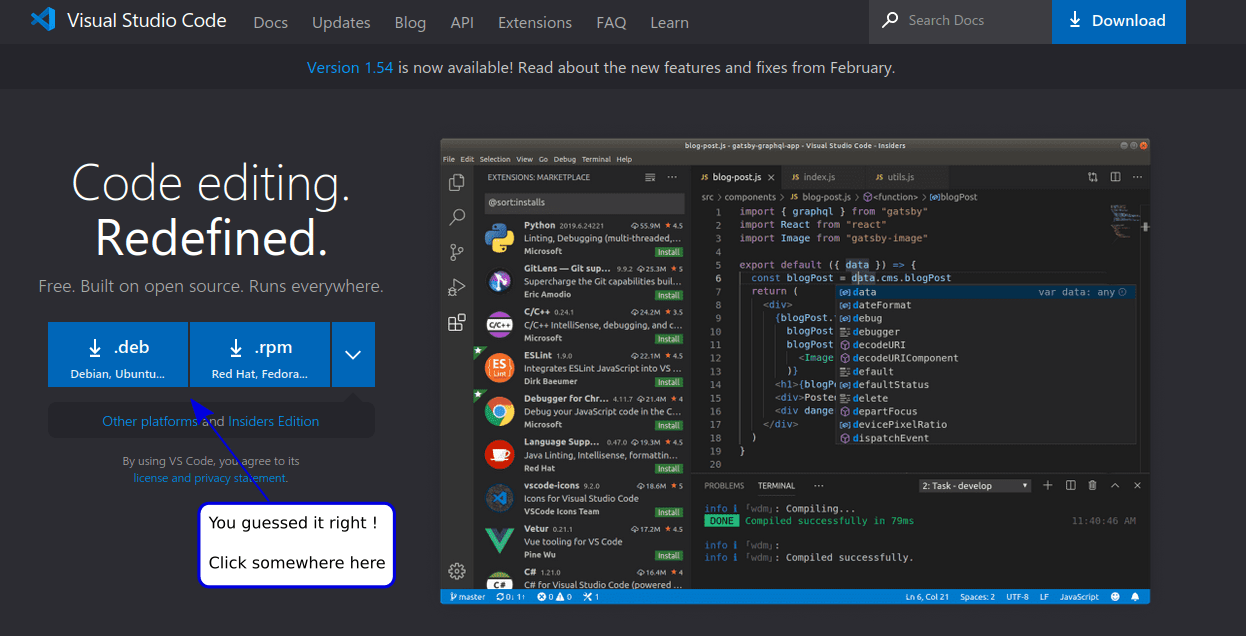Click the kill terminal trash icon

(x=1092, y=485)
